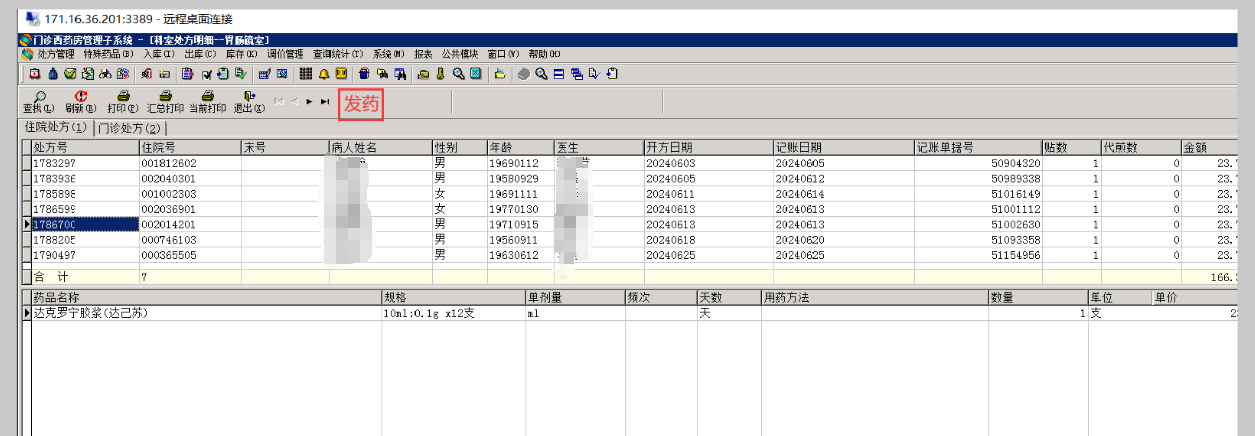The height and width of the screenshot is (436, 1255).
Task: Click the 开方日期 column header
Action: [x=708, y=147]
